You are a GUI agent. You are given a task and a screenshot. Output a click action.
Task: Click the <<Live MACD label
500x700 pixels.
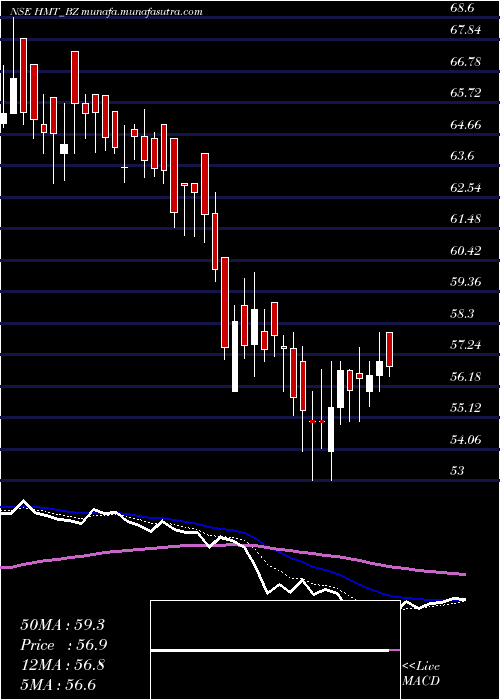pos(421,673)
